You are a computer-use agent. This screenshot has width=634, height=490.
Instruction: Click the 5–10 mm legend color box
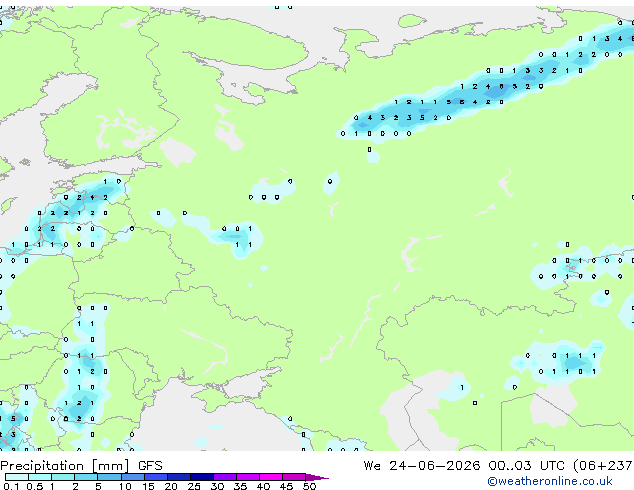[x=109, y=477]
